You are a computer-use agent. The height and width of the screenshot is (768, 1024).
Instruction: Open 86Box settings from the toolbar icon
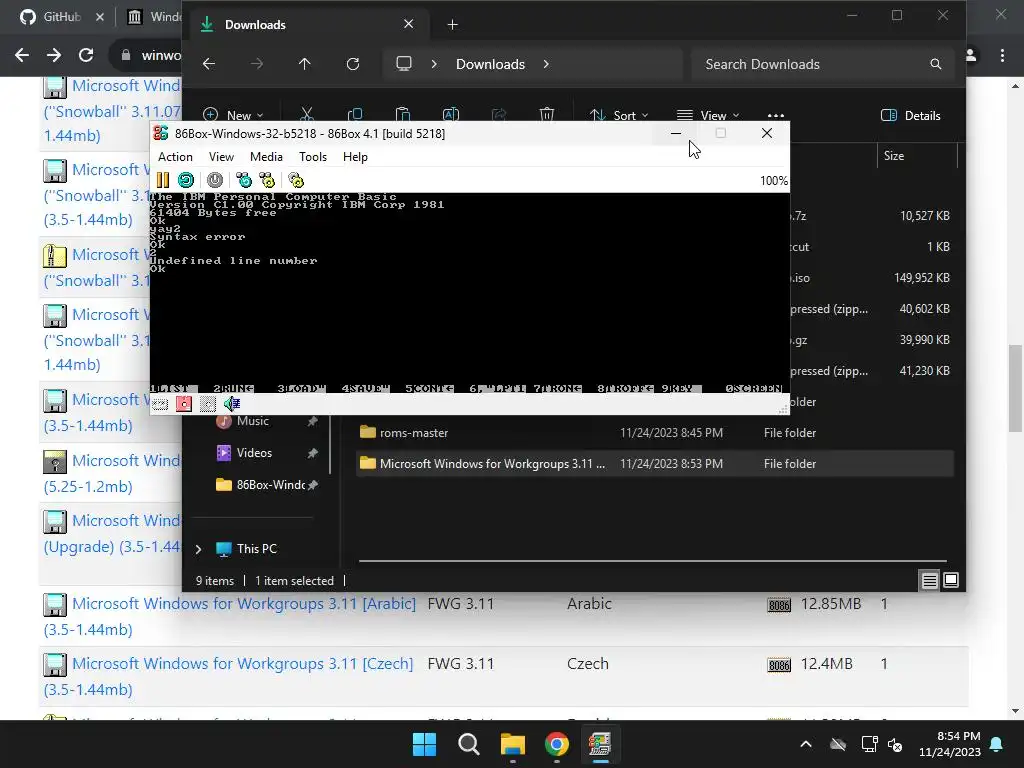coord(296,180)
